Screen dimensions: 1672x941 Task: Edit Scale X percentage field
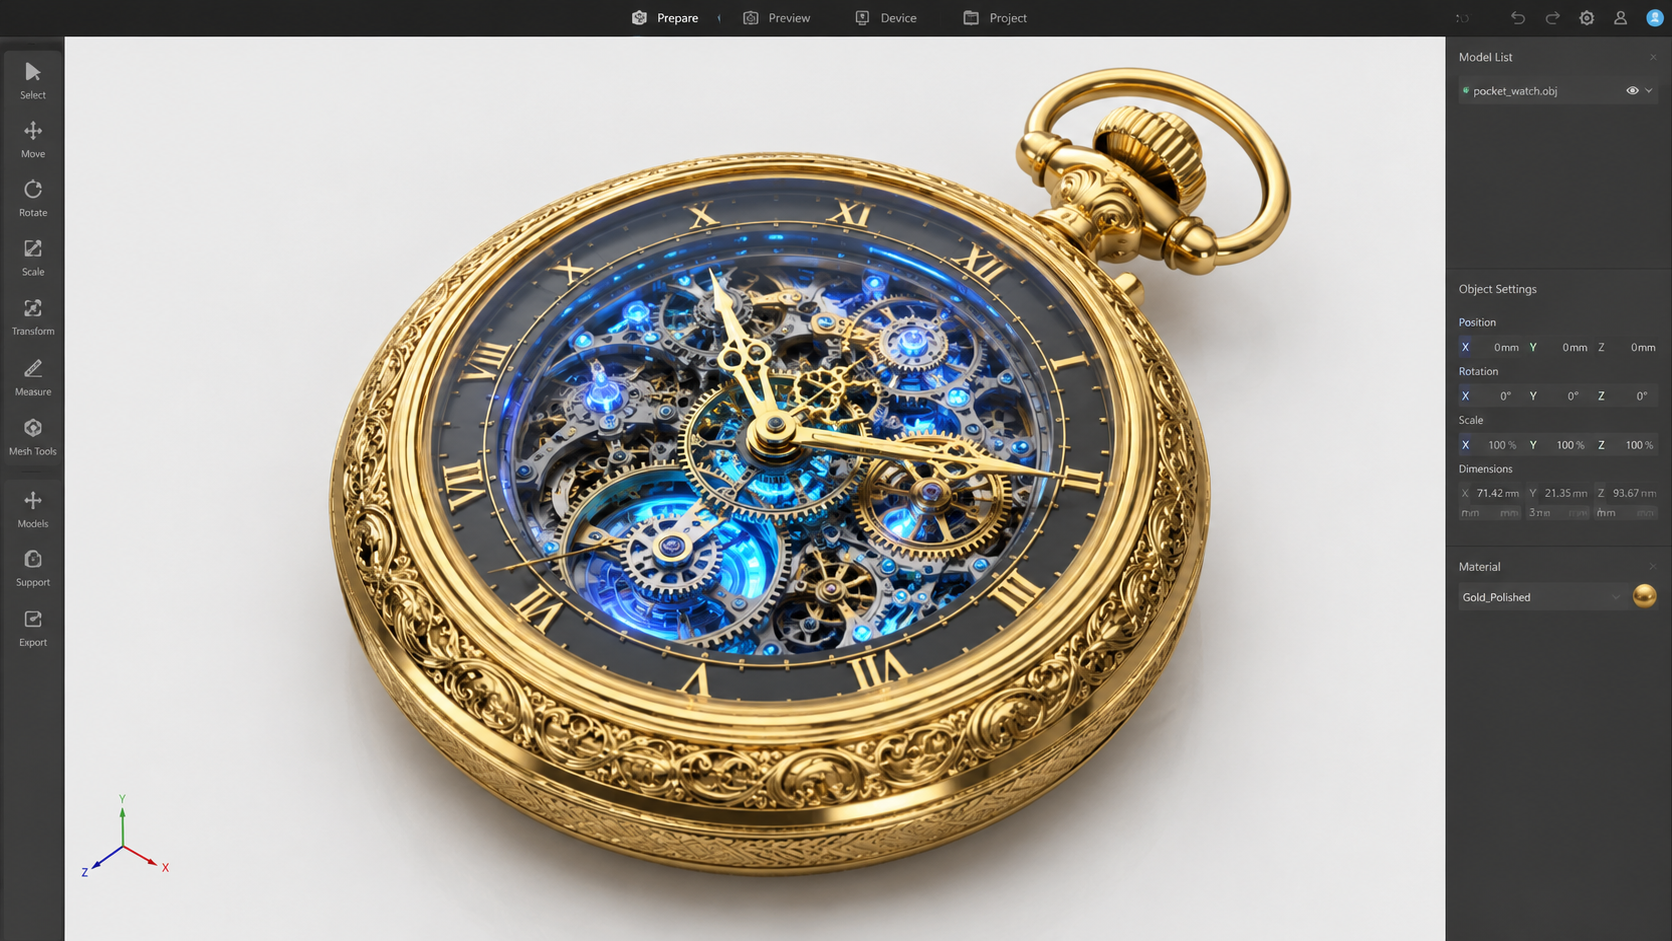pos(1490,445)
